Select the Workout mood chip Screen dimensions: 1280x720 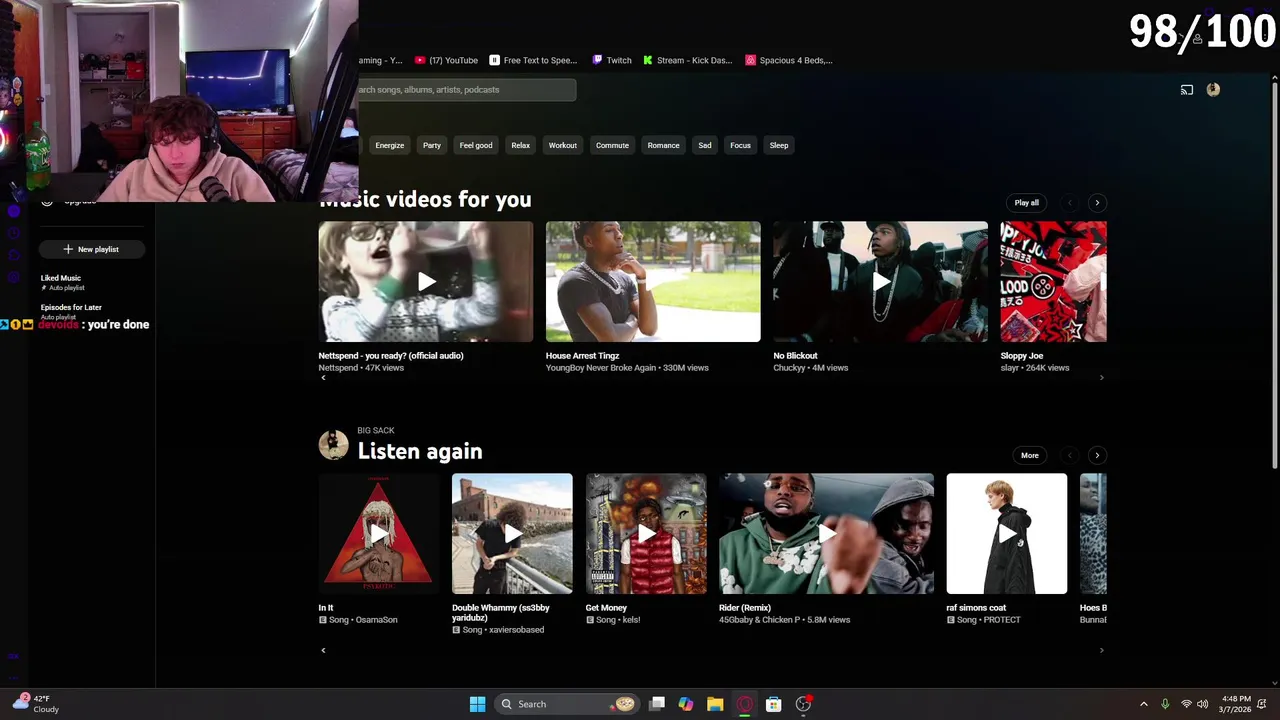coord(563,146)
